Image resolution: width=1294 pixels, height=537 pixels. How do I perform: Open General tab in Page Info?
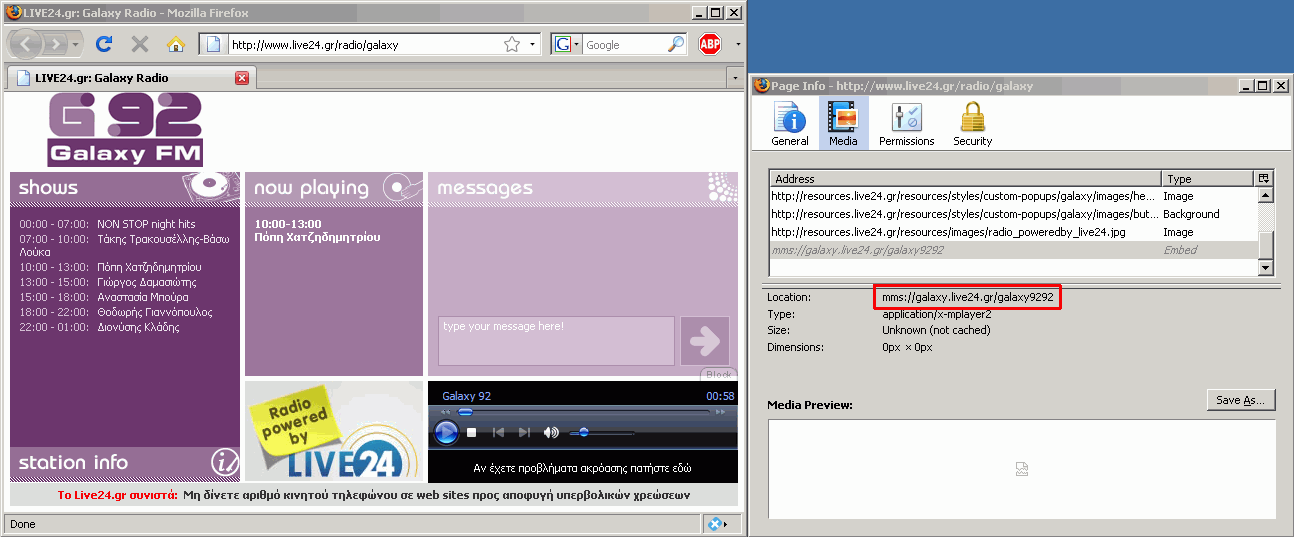point(790,124)
